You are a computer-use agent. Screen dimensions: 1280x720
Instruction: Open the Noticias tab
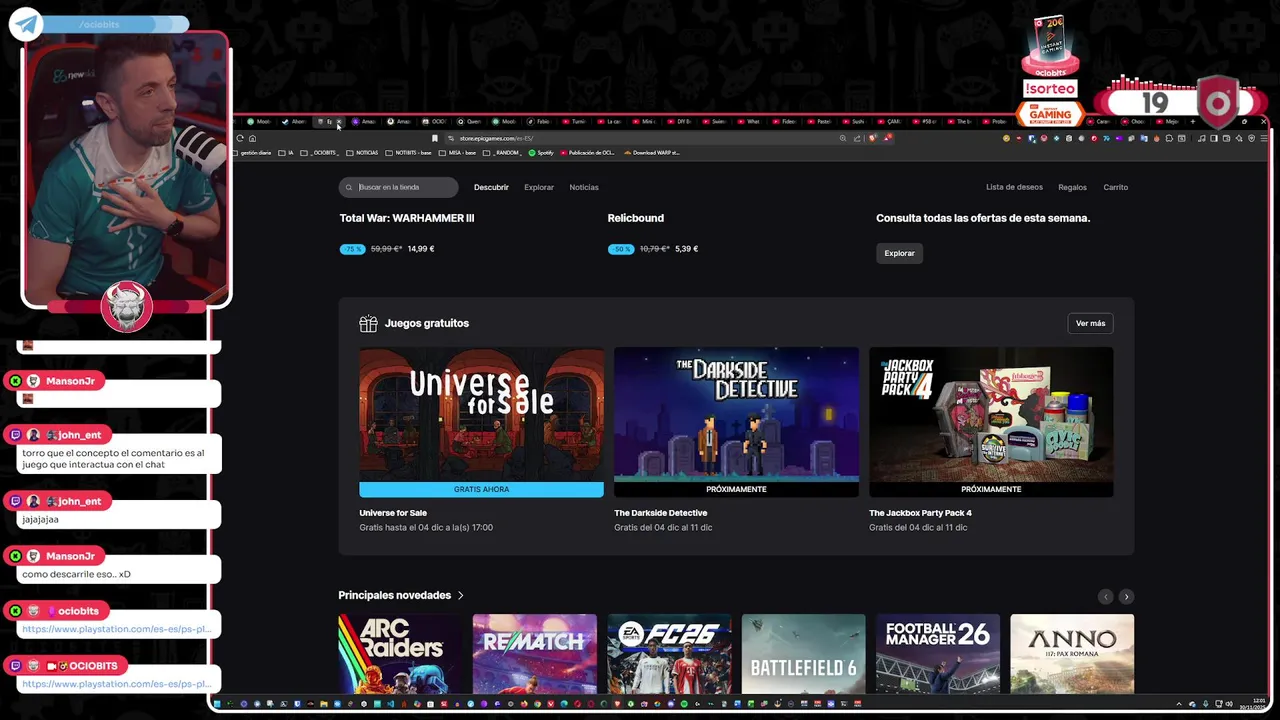pyautogui.click(x=584, y=187)
